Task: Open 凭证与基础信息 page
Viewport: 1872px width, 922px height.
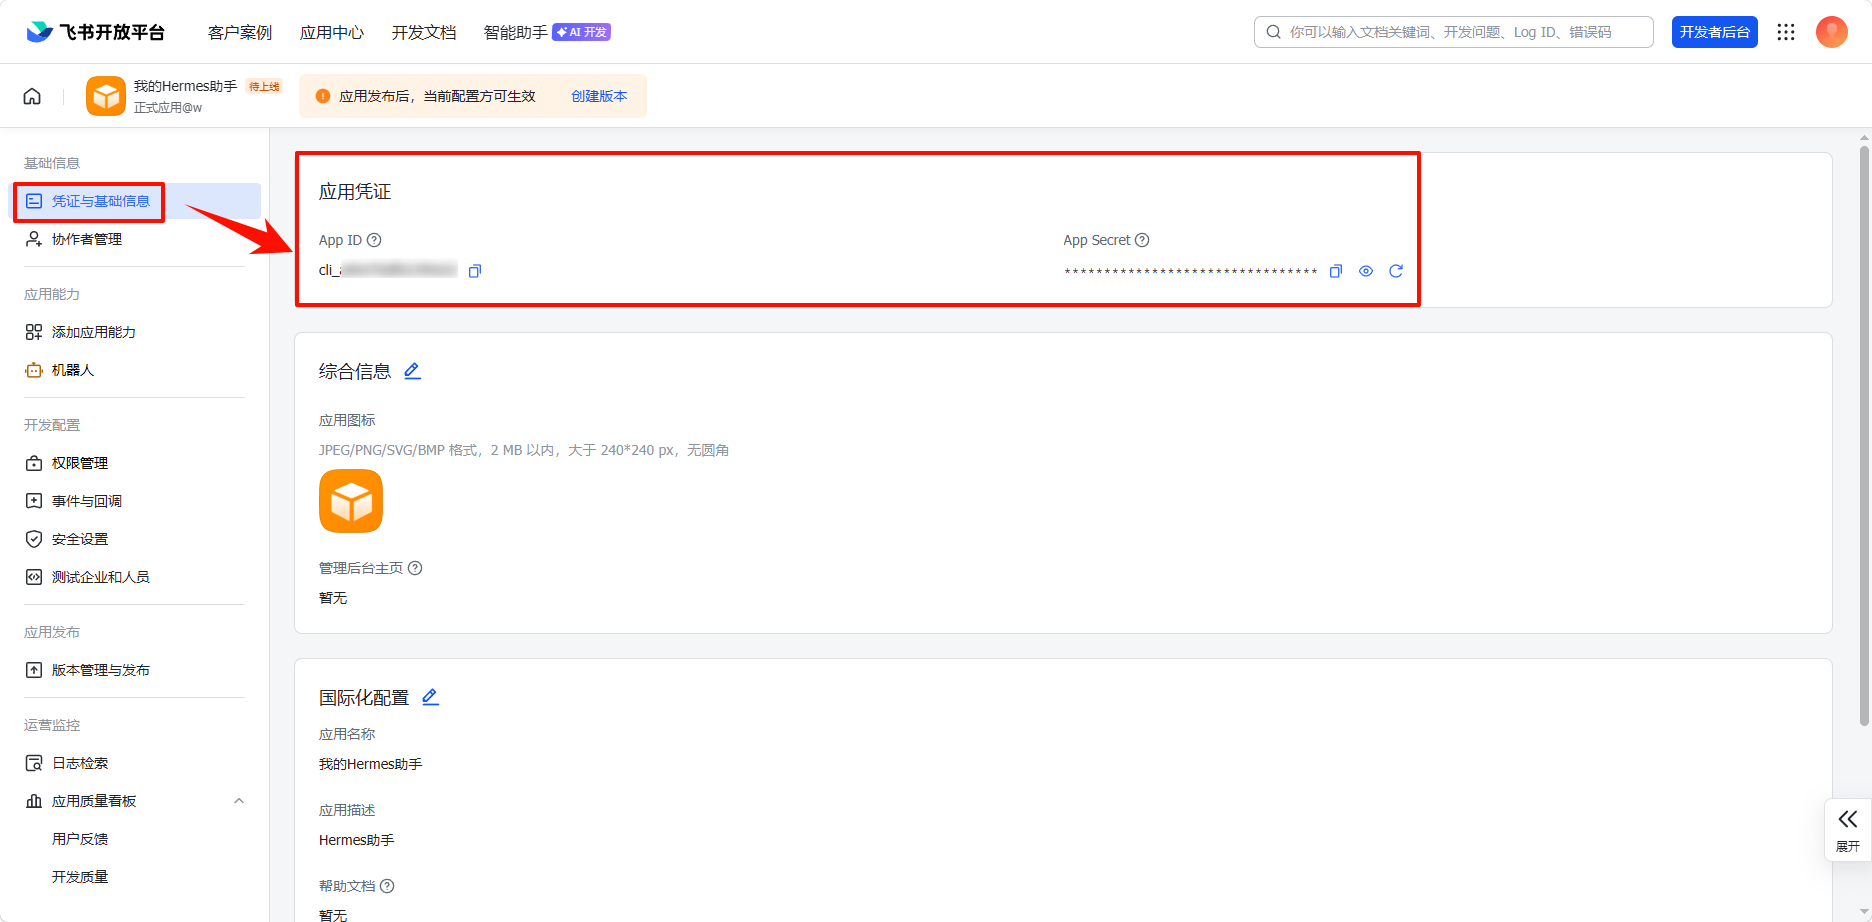Action: [x=136, y=201]
